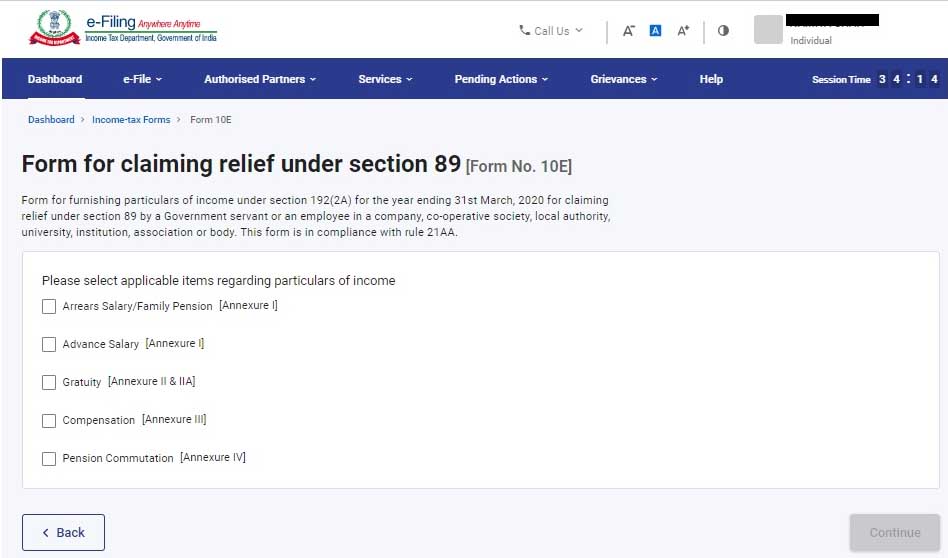Tick the Advance Salary checkbox
The image size is (948, 558).
click(49, 345)
